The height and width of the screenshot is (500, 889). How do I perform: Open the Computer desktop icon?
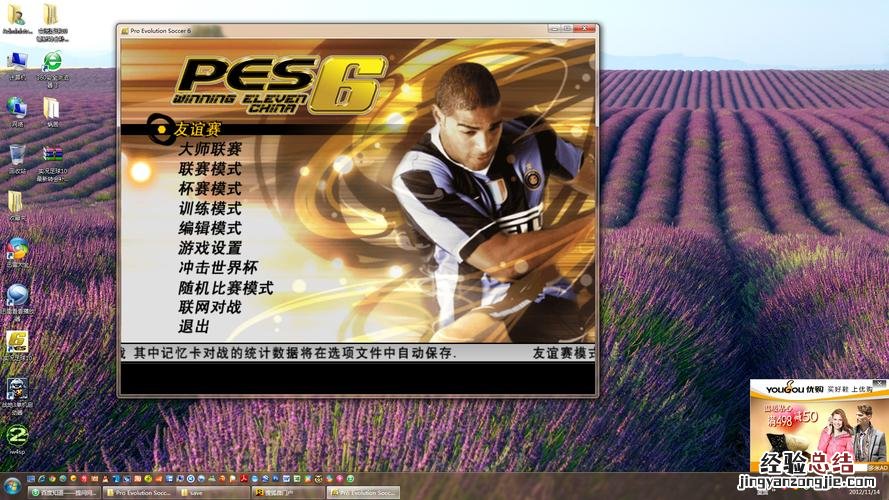coord(18,66)
